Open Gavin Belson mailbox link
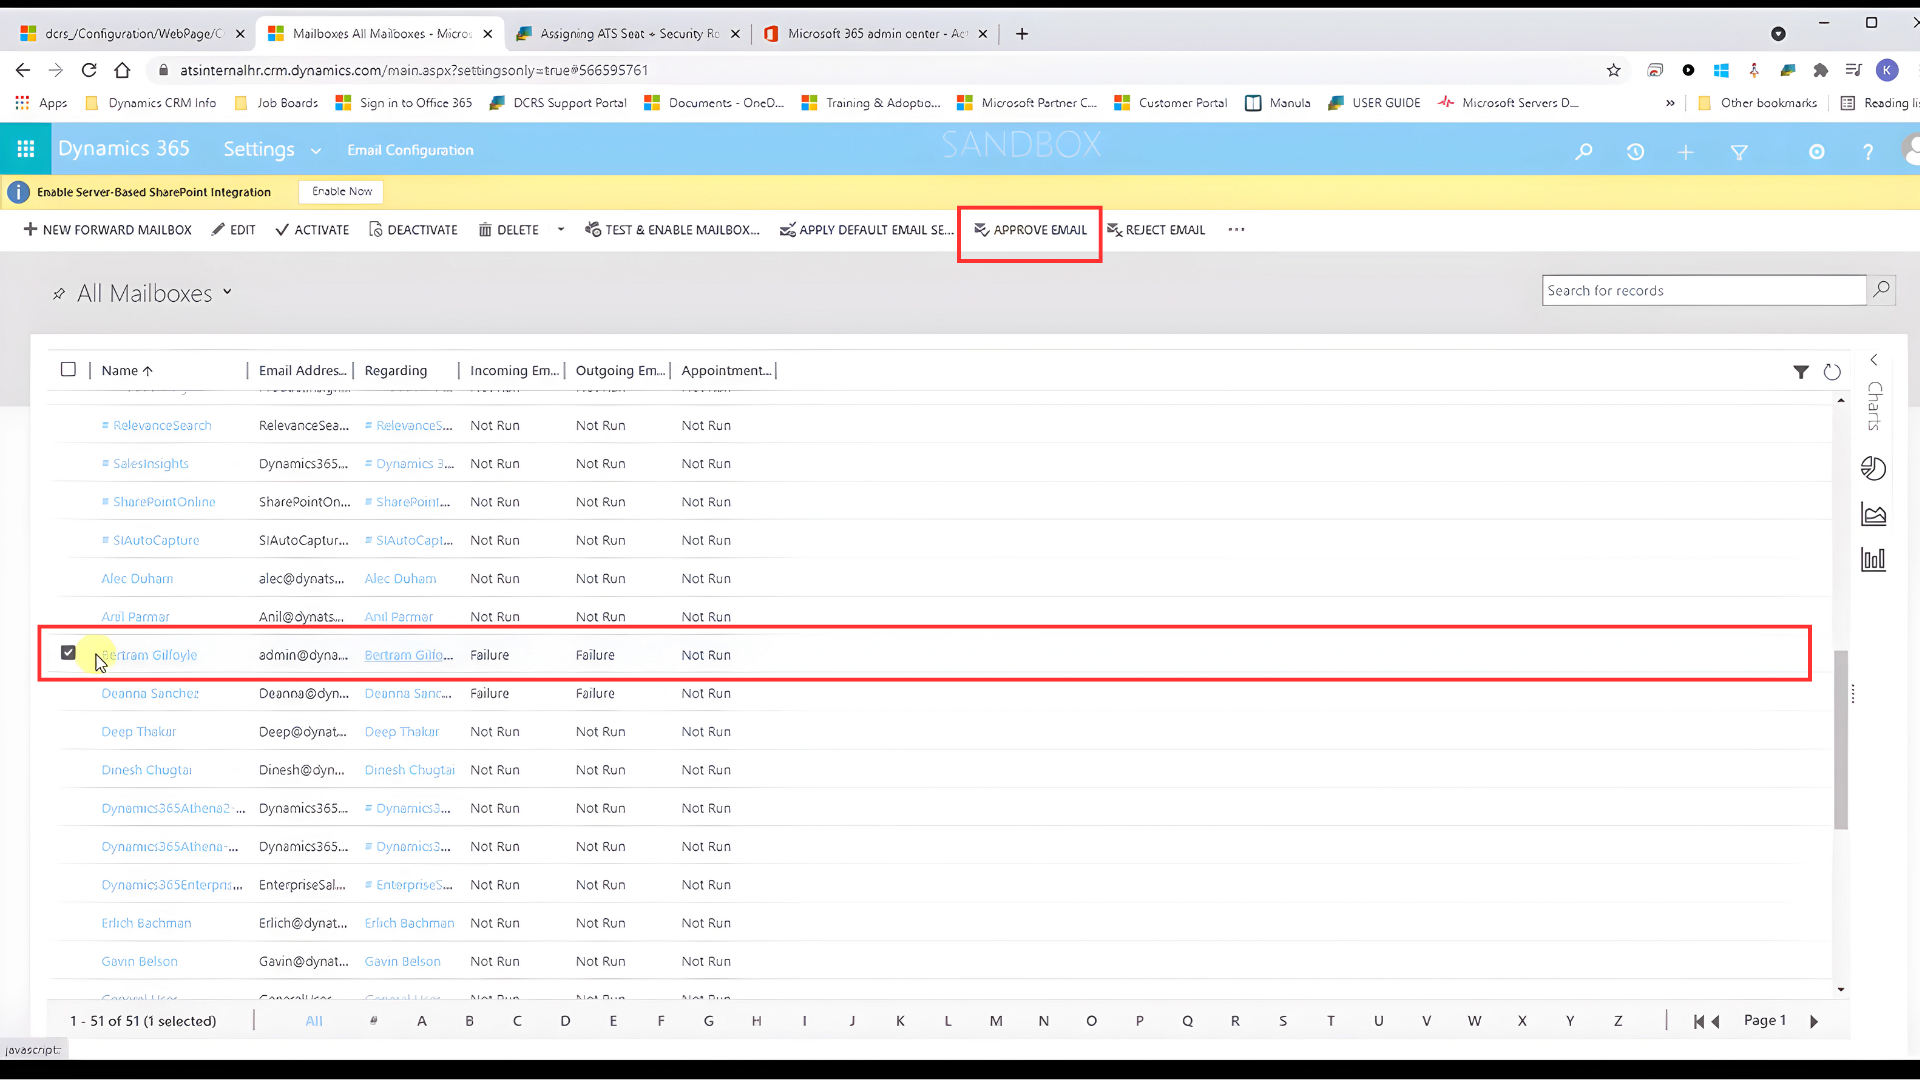Image resolution: width=1920 pixels, height=1080 pixels. (x=139, y=961)
